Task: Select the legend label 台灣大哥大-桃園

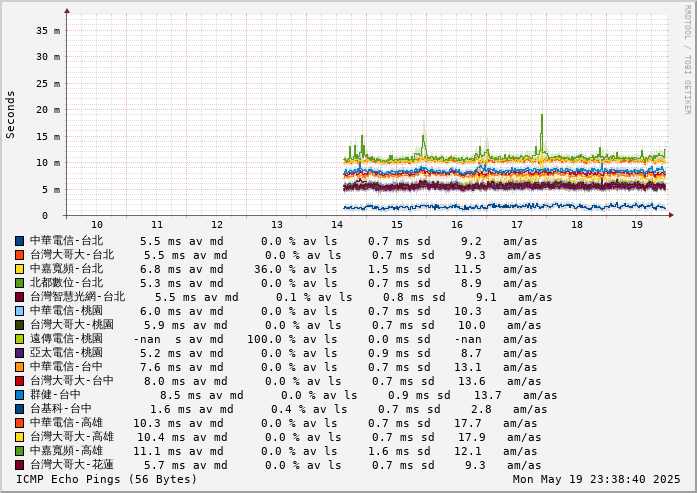Action: coord(72,325)
